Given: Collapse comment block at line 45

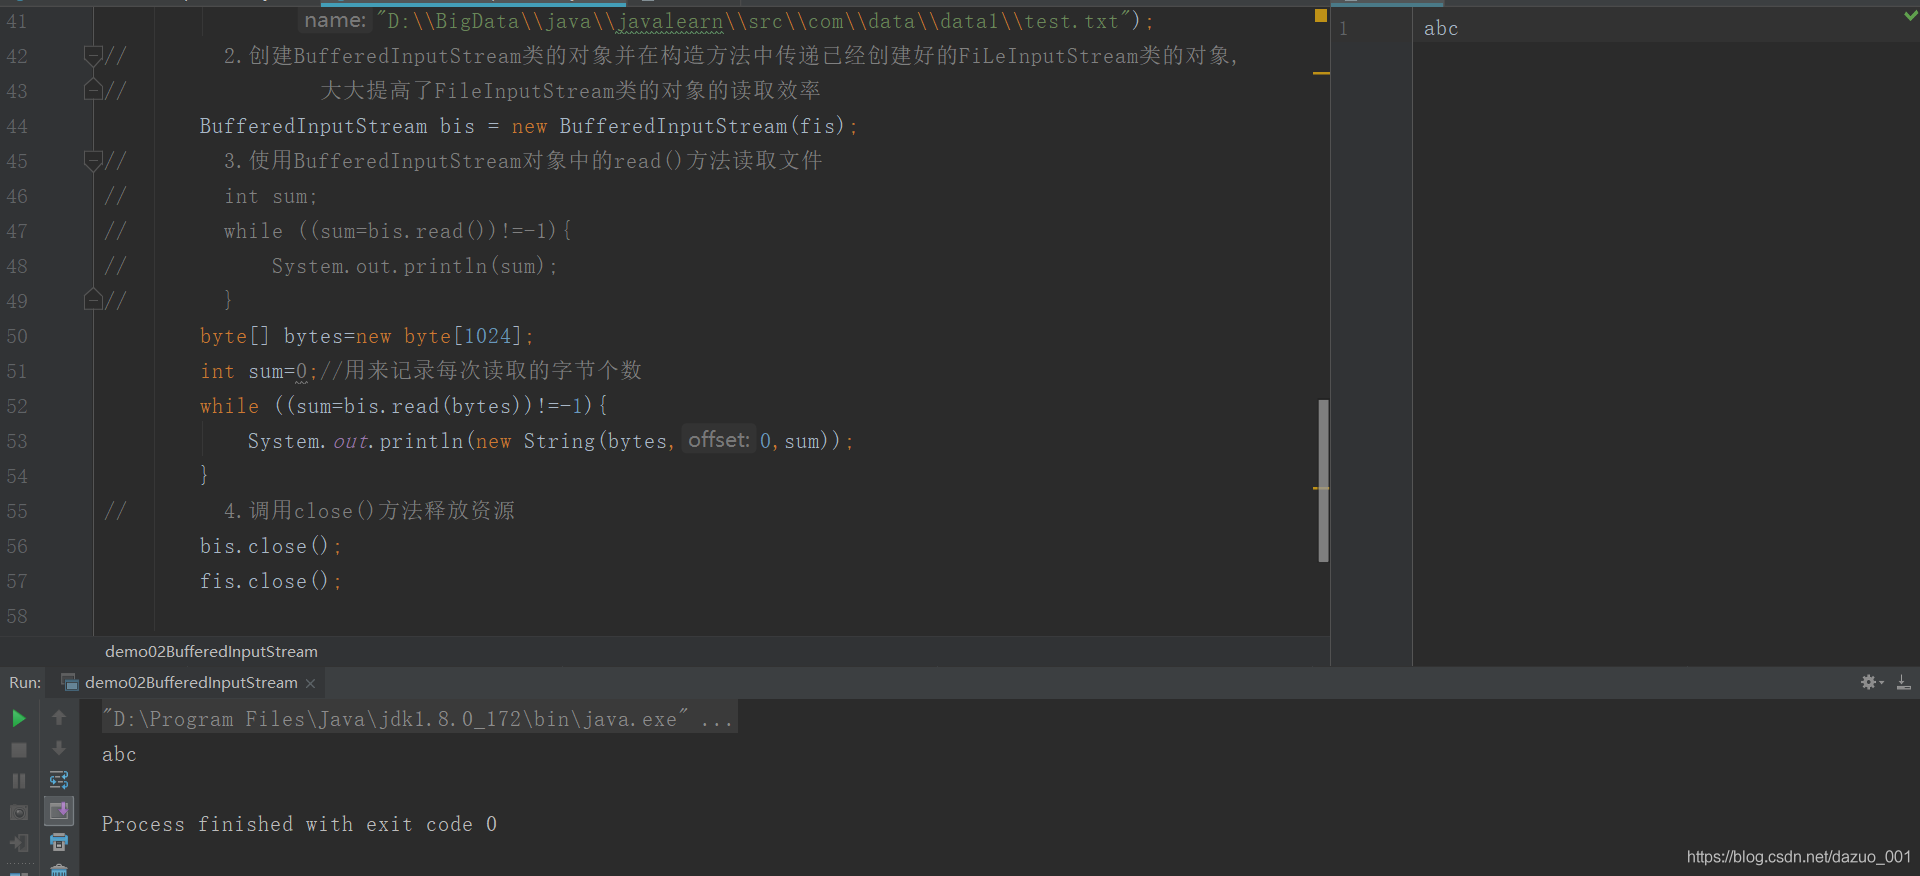Looking at the screenshot, I should click(x=93, y=160).
